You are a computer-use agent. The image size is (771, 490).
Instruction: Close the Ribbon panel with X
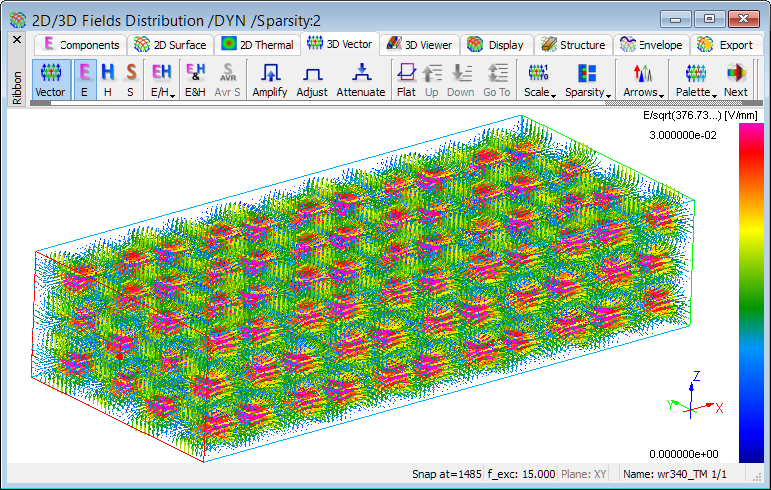click(16, 40)
